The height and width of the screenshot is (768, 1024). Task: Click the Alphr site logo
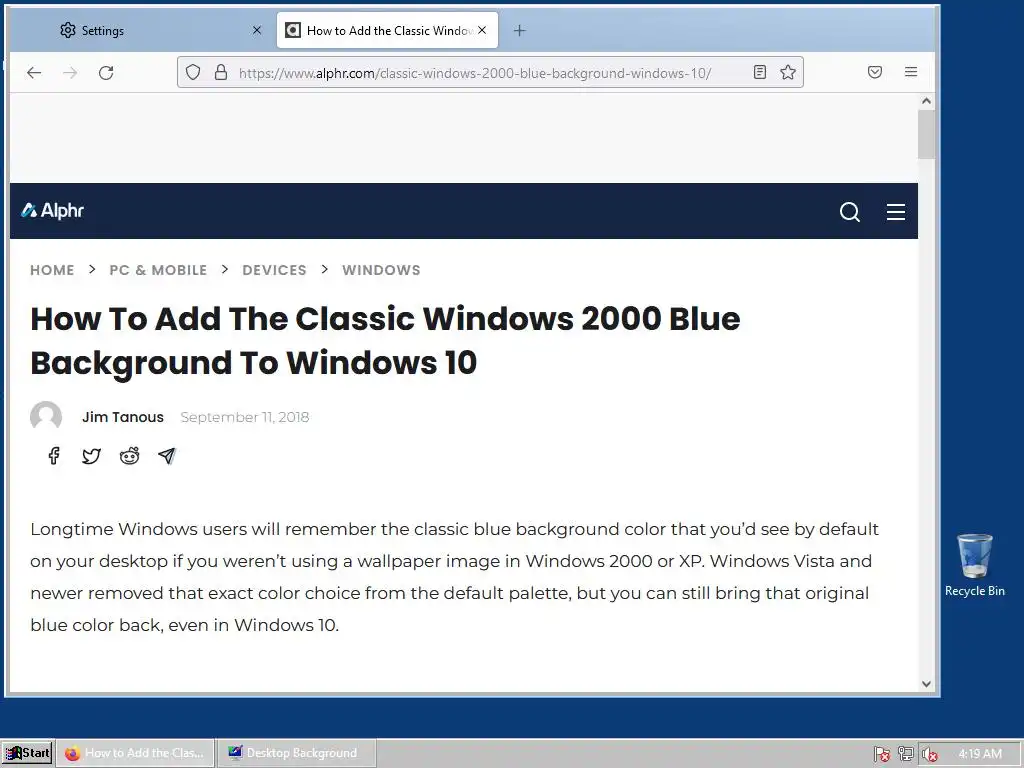pyautogui.click(x=52, y=210)
